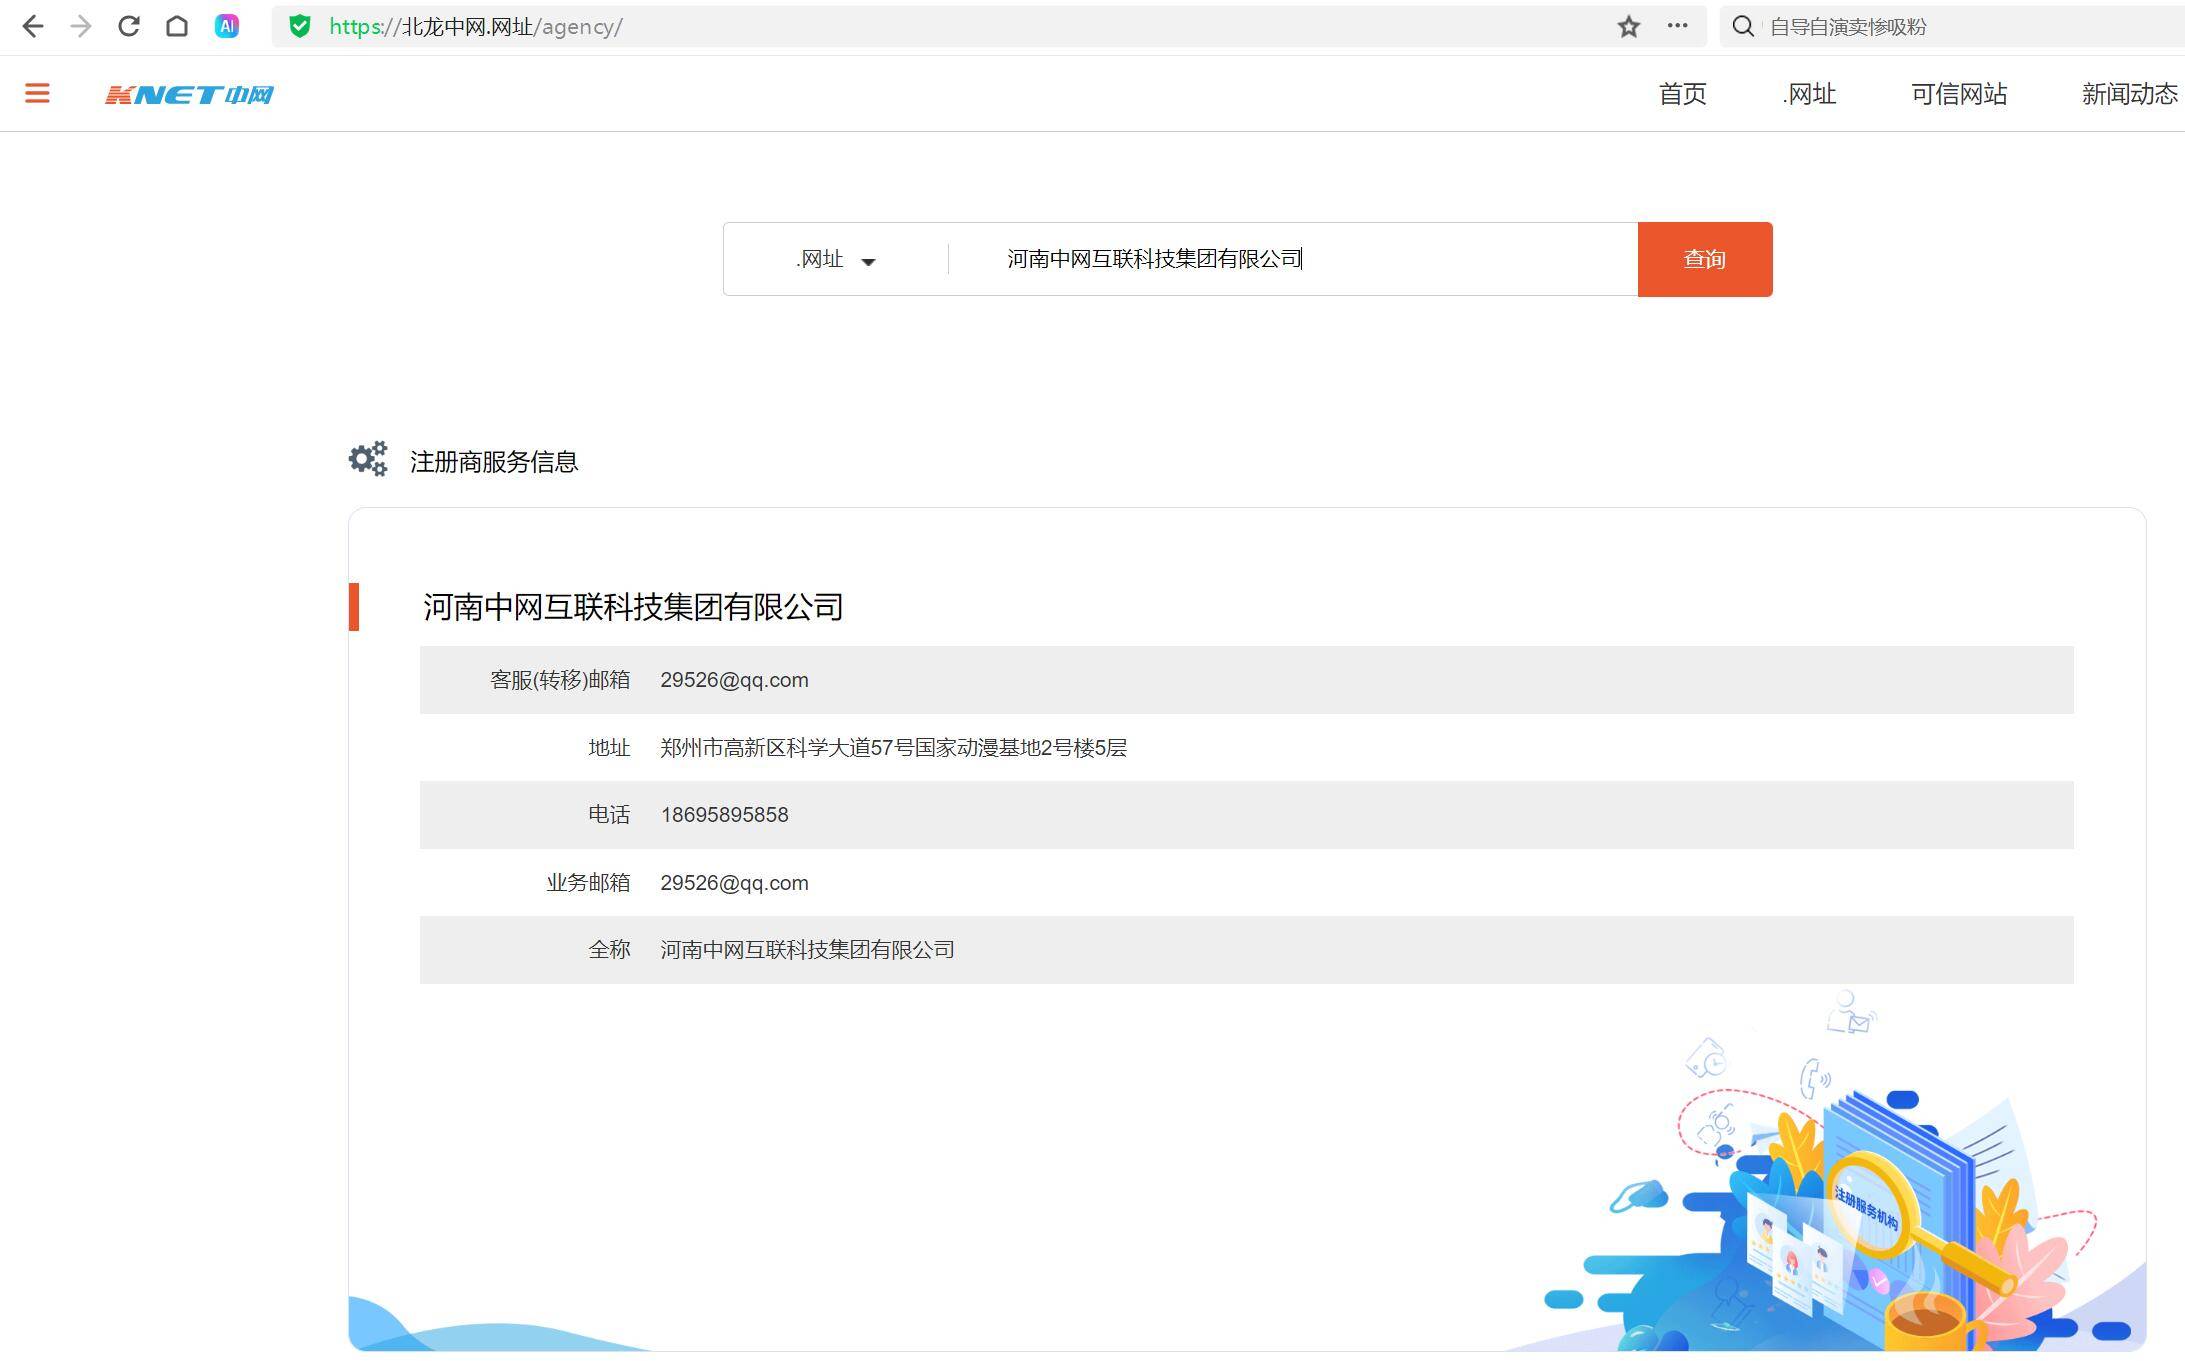Open the 新闻动态 navigation item
This screenshot has width=2185, height=1361.
[2130, 94]
